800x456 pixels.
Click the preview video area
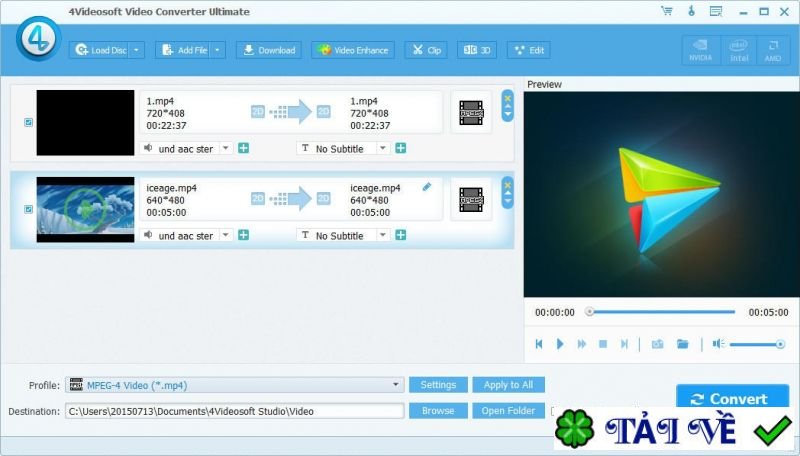[x=662, y=194]
